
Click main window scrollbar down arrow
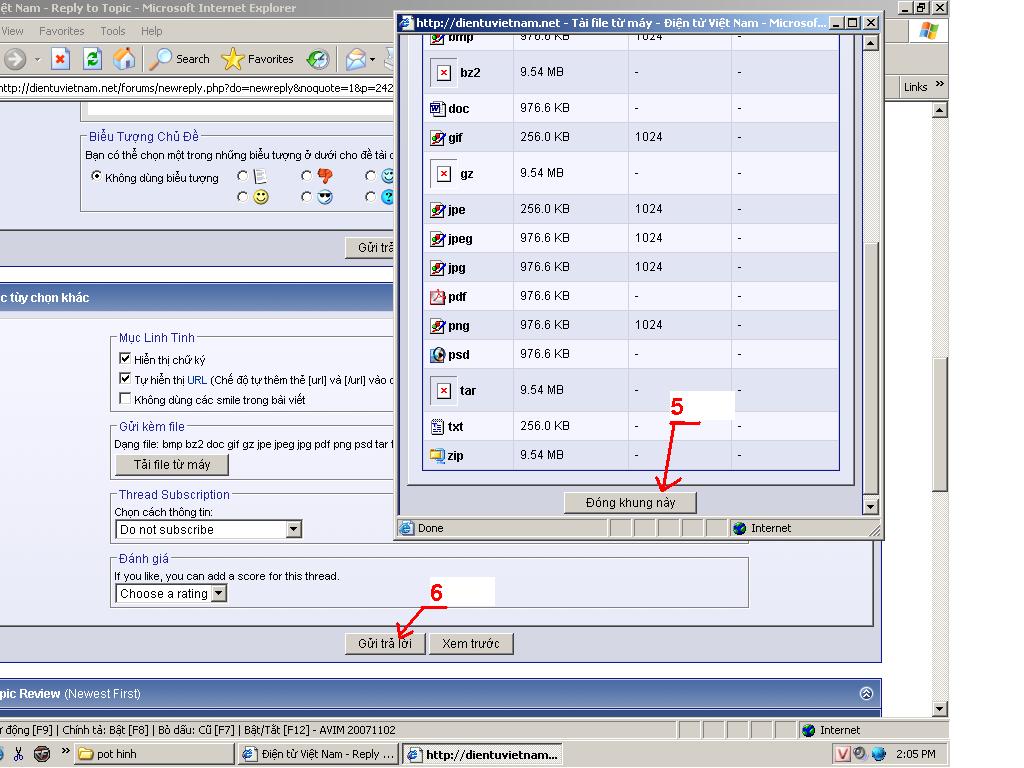coord(940,709)
